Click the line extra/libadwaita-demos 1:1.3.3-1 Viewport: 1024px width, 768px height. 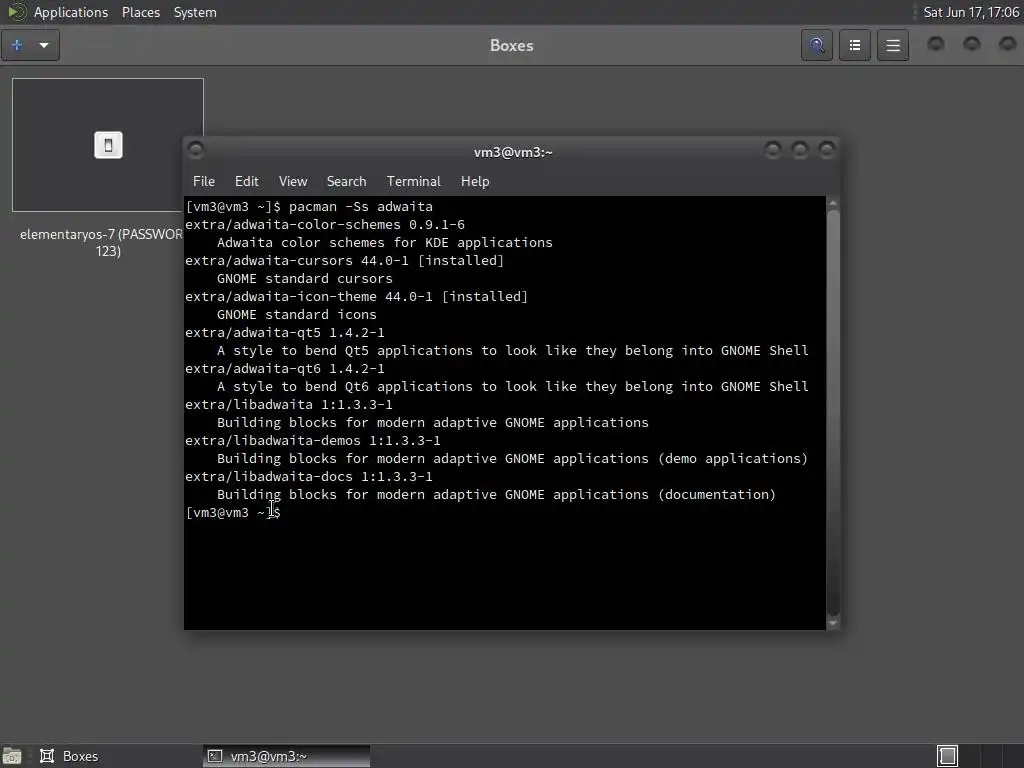313,440
